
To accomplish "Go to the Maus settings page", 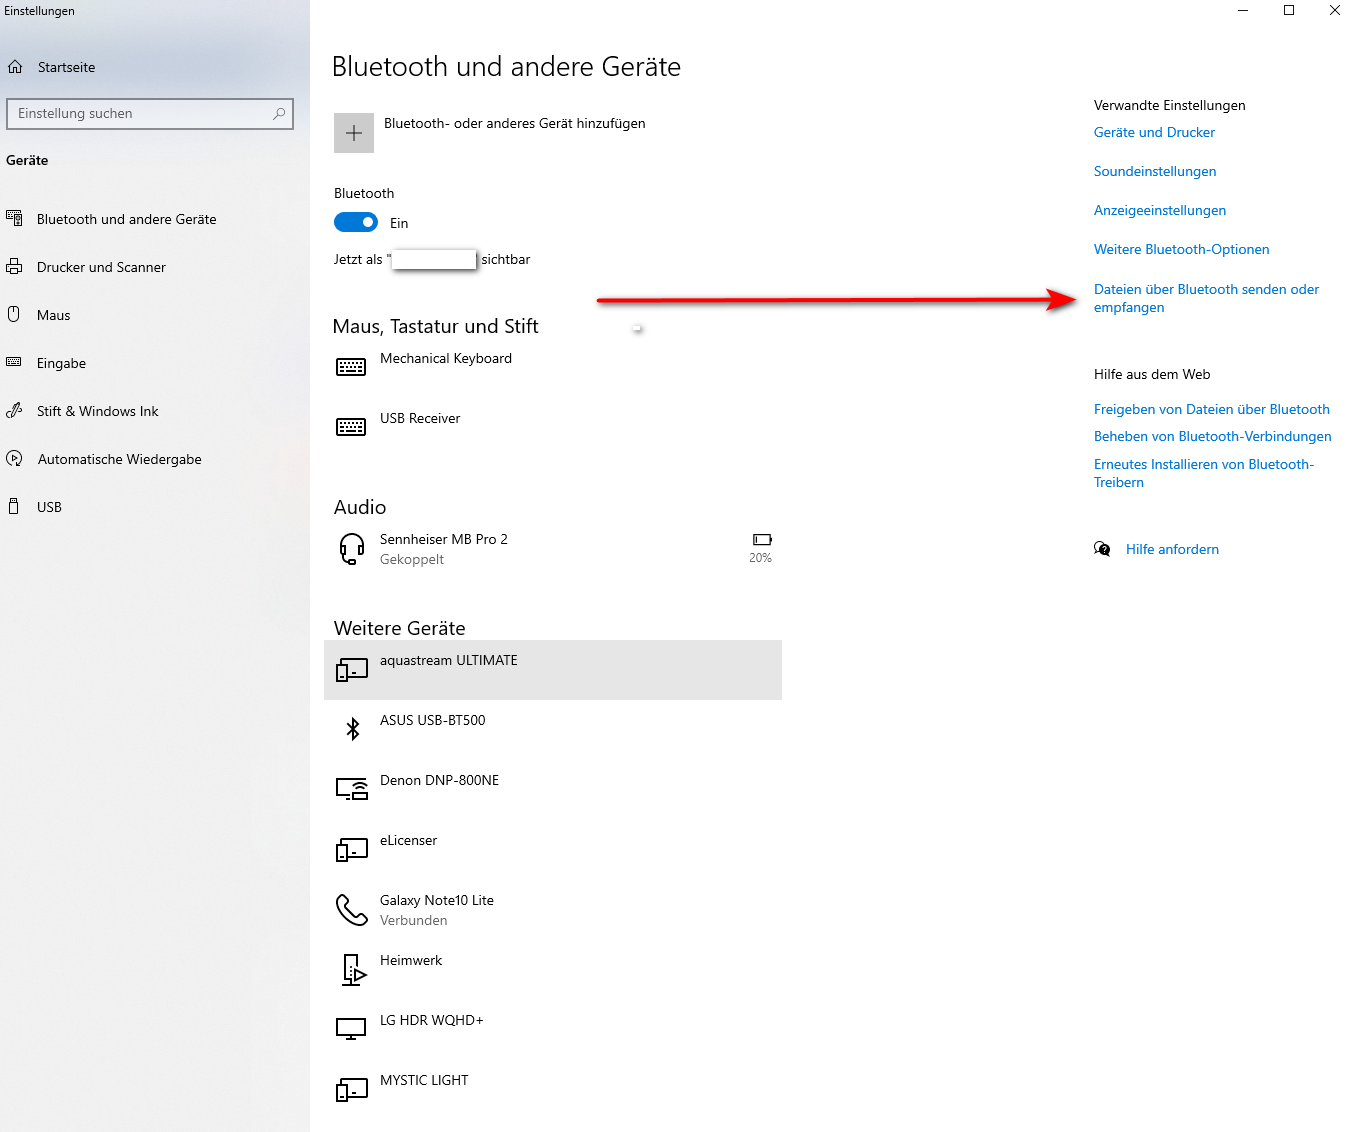I will coord(53,315).
